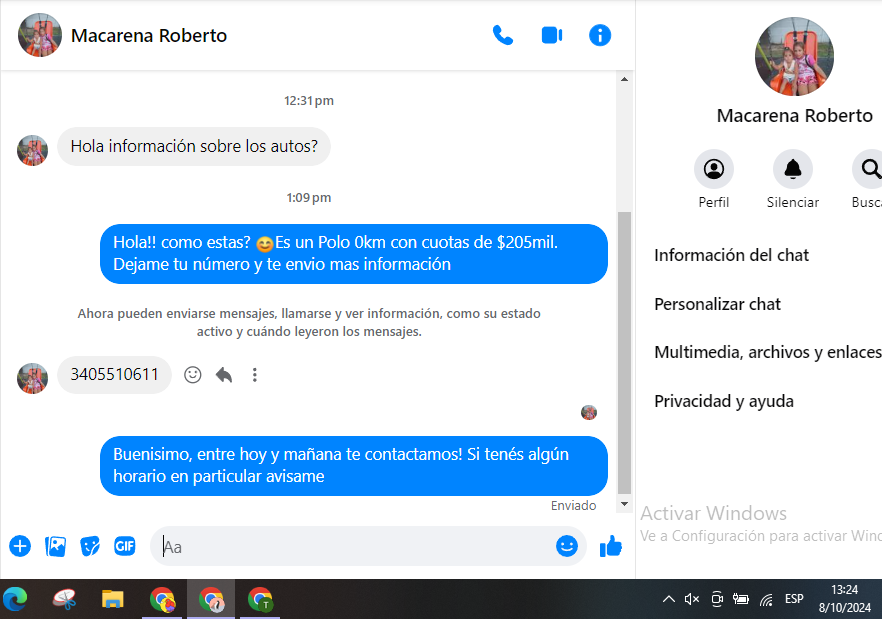Open the GIF picker
The height and width of the screenshot is (619, 882).
click(124, 546)
